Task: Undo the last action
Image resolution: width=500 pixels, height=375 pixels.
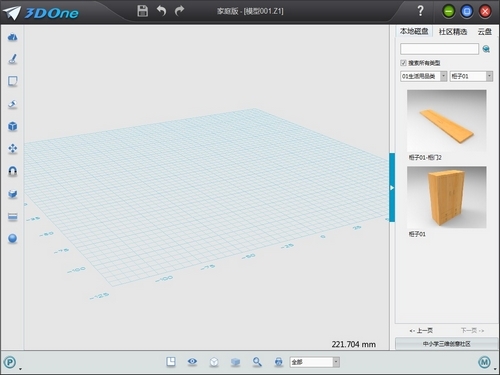Action: coord(161,11)
